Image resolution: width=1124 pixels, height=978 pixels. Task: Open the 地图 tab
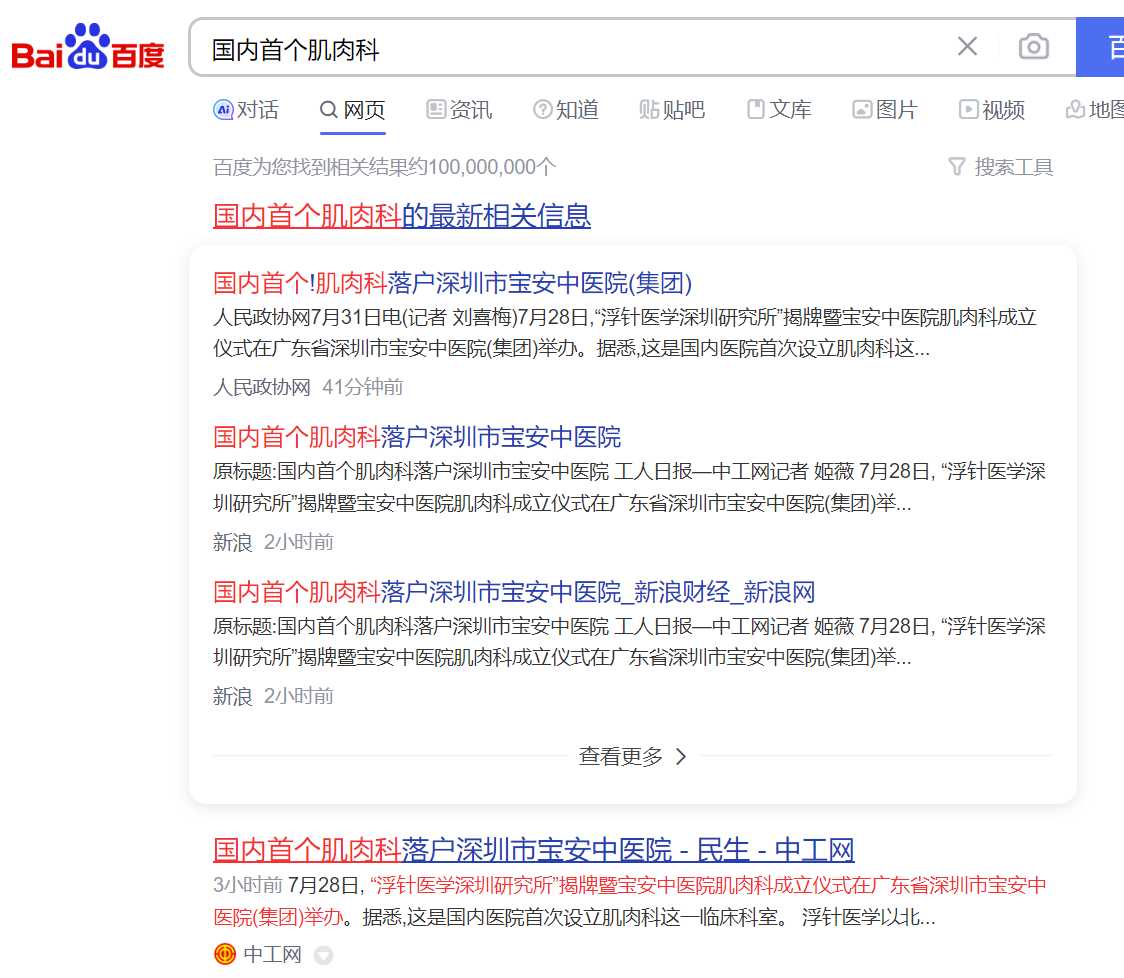pos(1095,110)
